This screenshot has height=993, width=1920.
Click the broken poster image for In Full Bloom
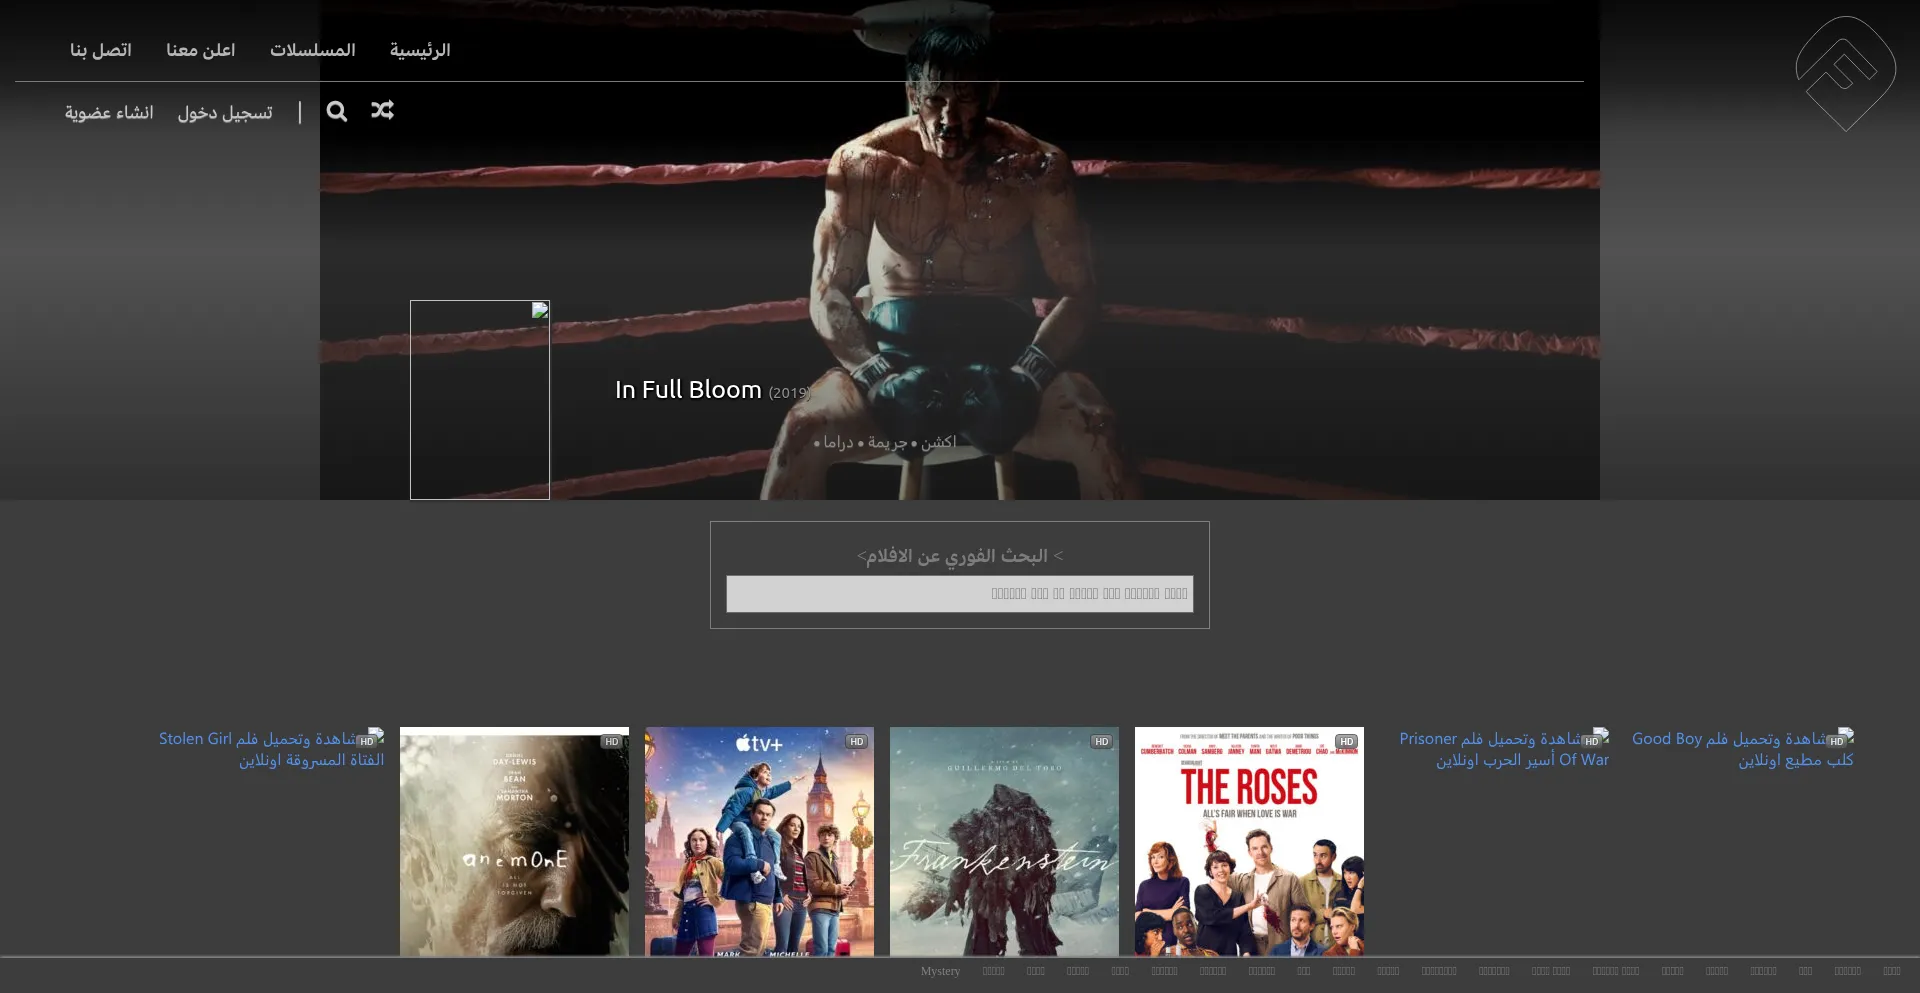point(480,400)
